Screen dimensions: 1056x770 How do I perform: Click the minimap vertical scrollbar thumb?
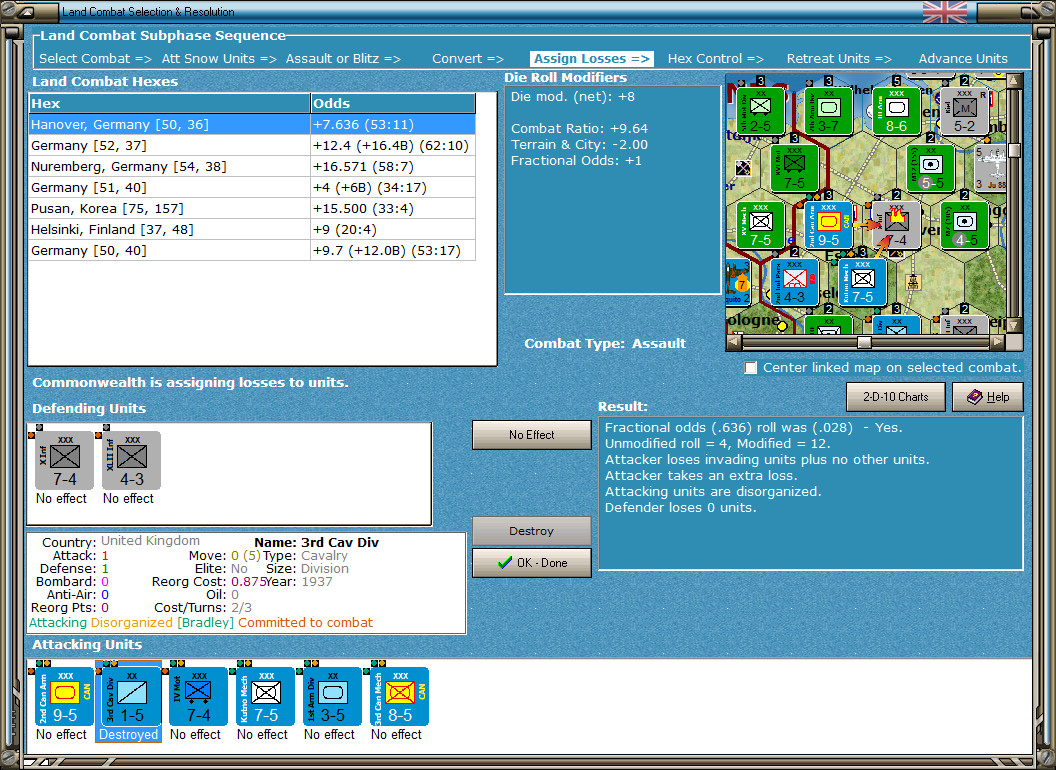pos(1014,150)
